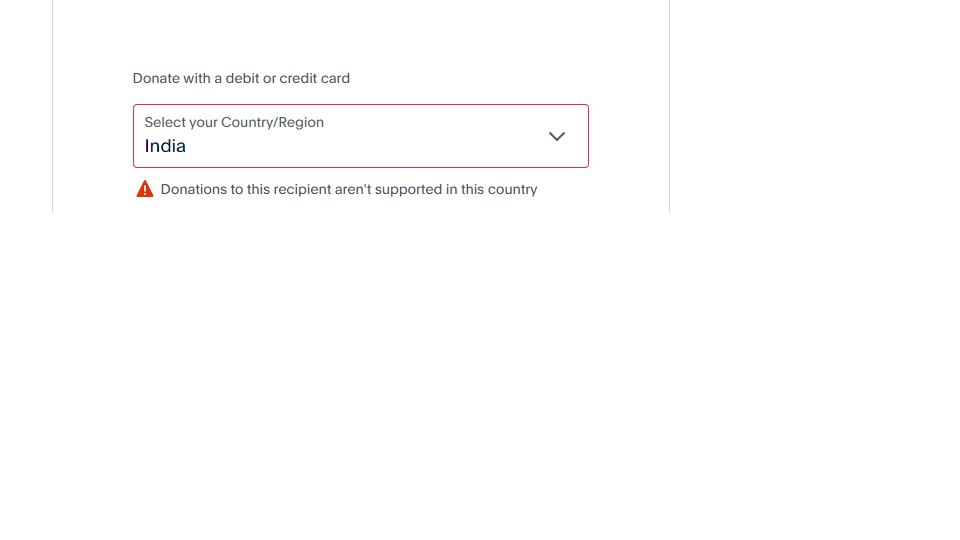Click the word 'Donations' in the error line
The width and height of the screenshot is (960, 540).
[192, 189]
